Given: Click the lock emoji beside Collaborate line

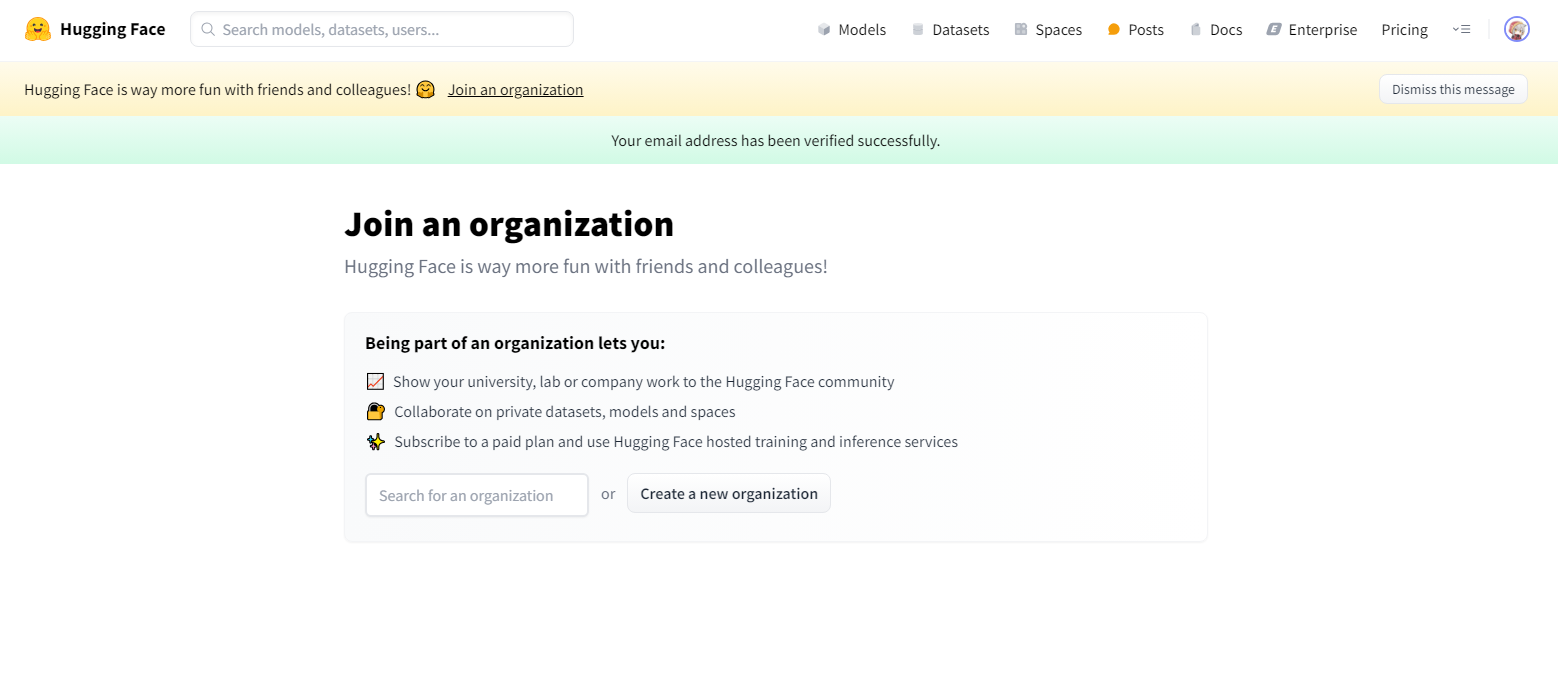Looking at the screenshot, I should pos(376,411).
